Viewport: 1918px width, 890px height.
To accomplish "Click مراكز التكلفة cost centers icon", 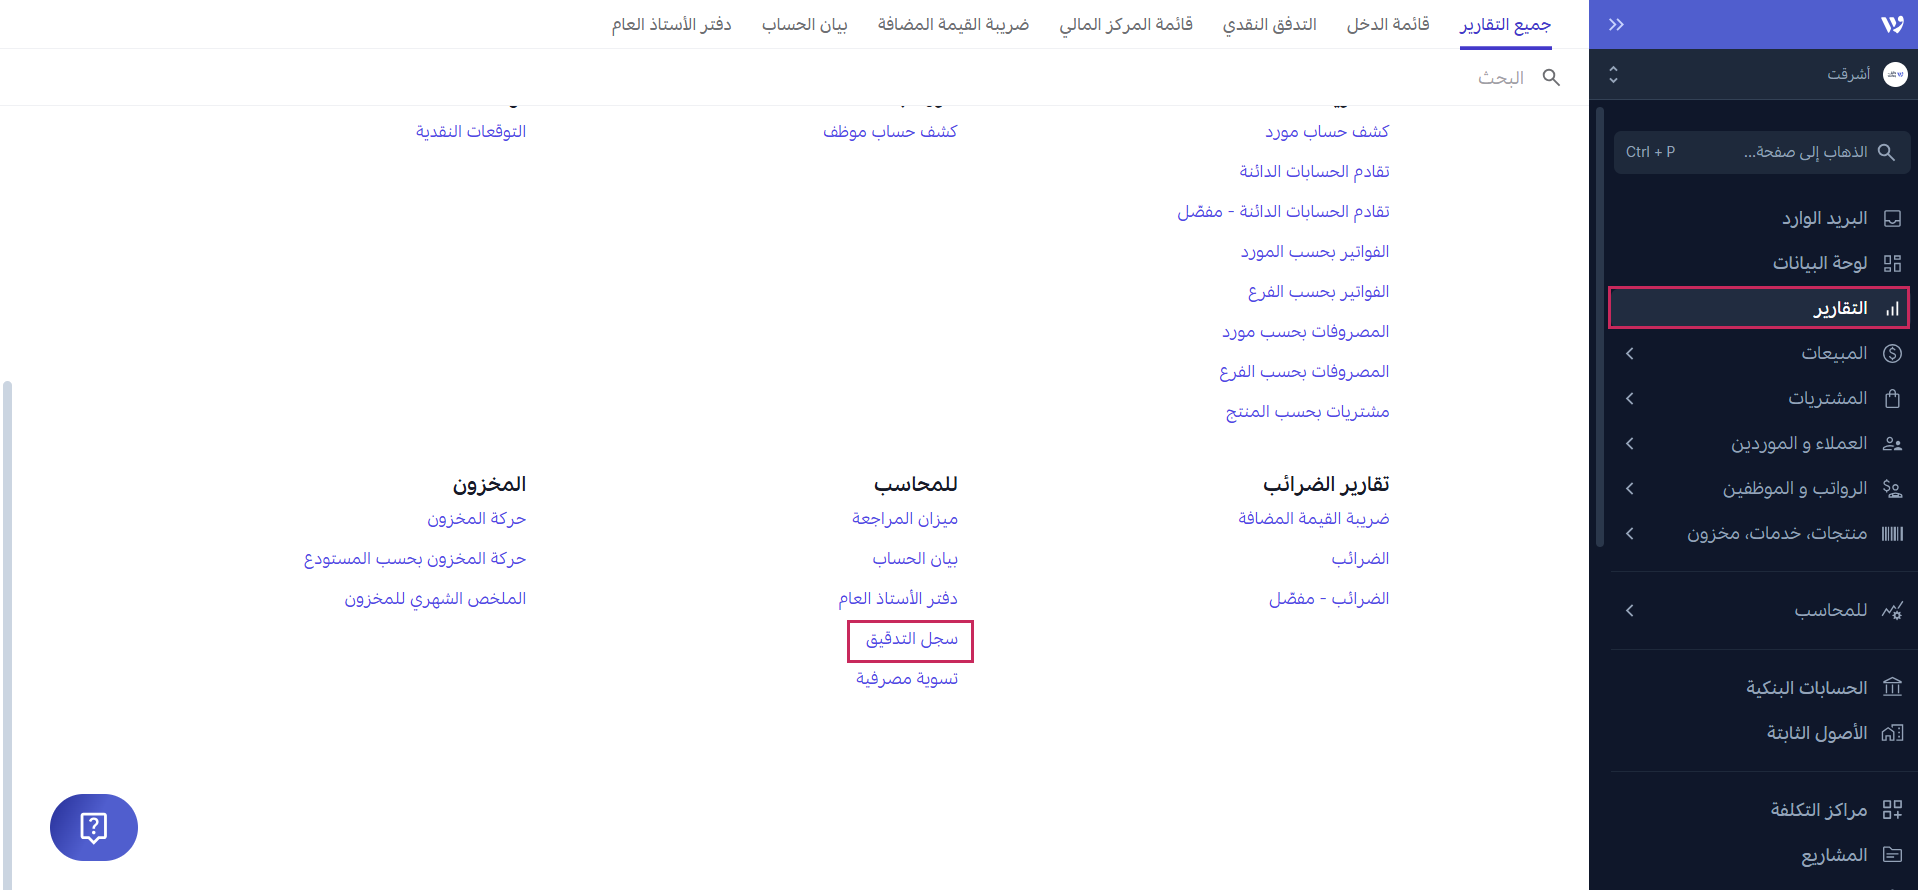I will [1892, 810].
